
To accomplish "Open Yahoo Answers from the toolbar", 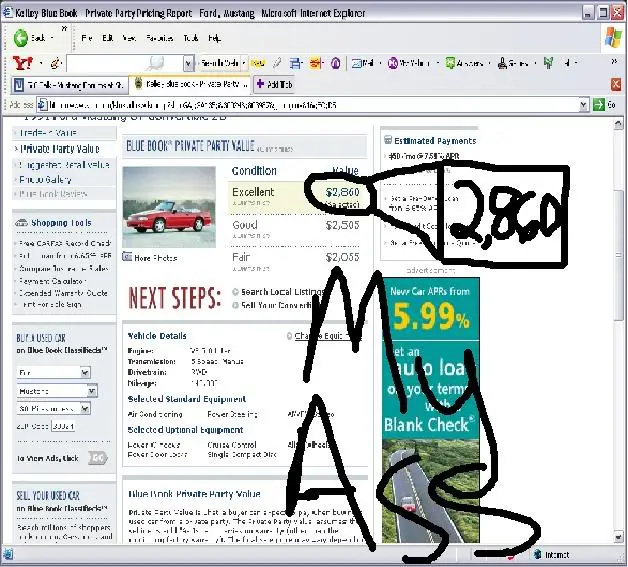I will click(x=464, y=63).
